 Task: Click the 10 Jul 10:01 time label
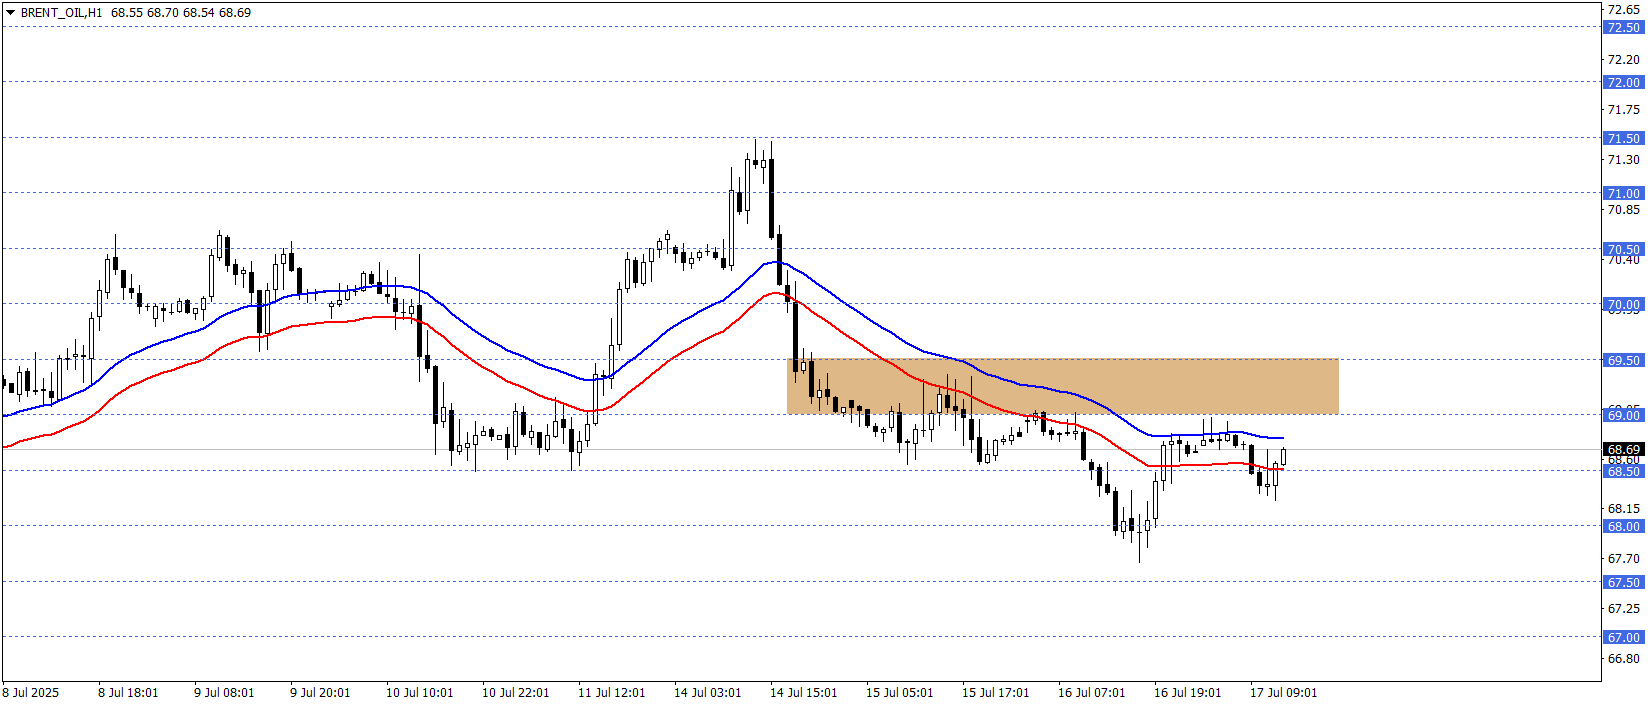pos(419,693)
